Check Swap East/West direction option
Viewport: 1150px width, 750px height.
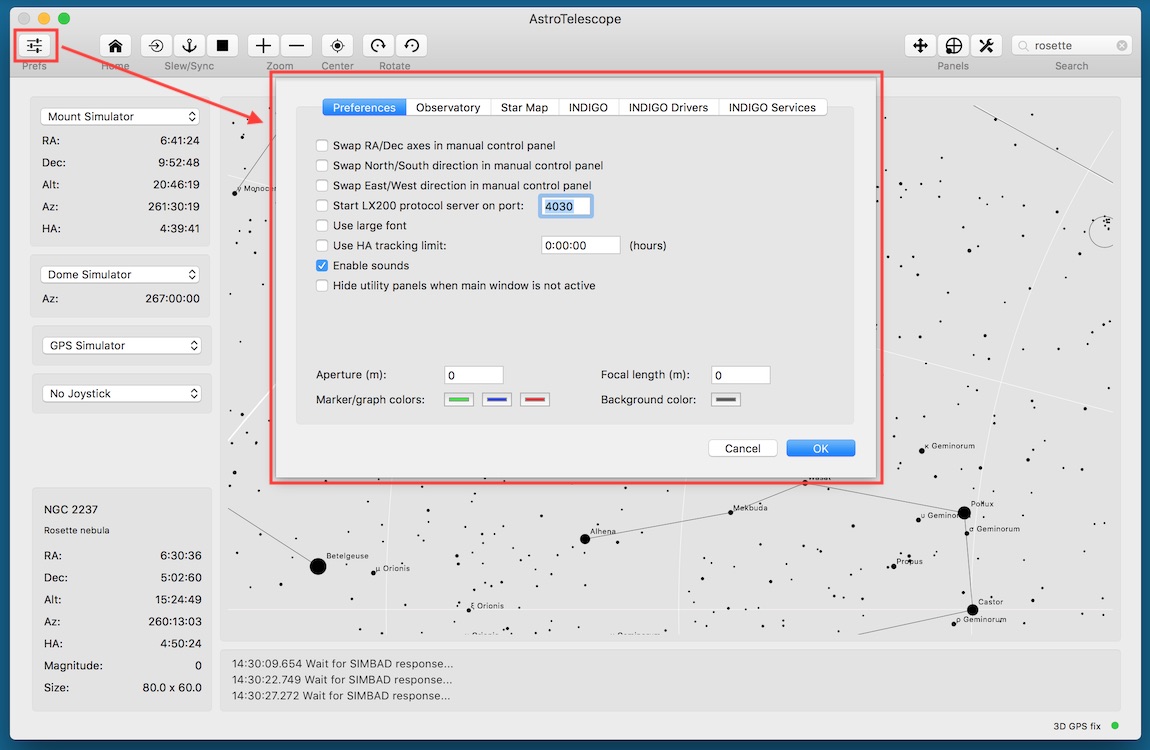(x=322, y=185)
